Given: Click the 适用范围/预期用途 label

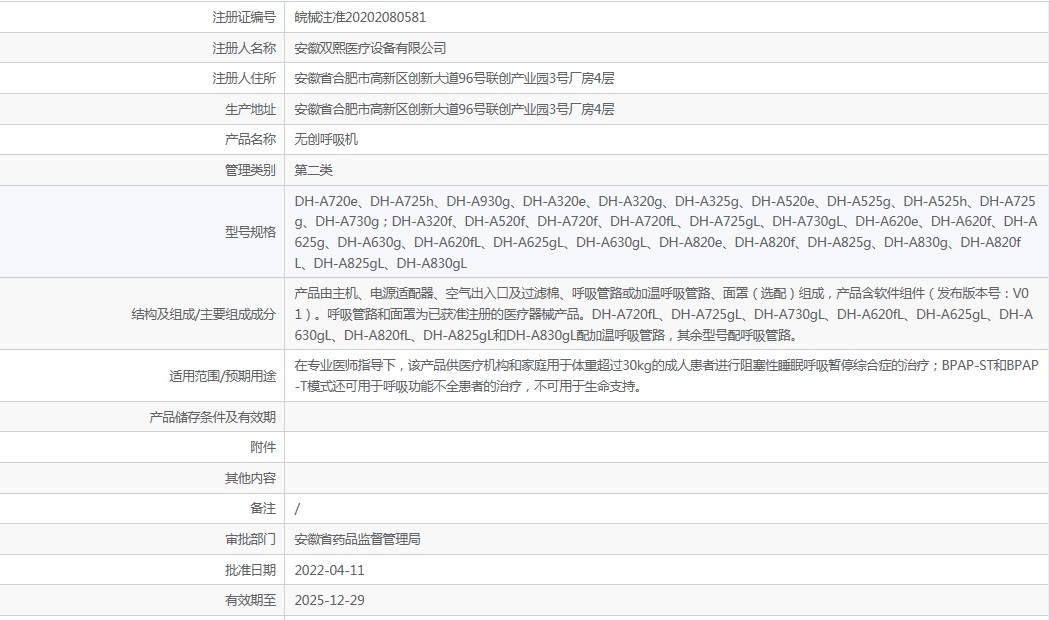Looking at the screenshot, I should (222, 376).
